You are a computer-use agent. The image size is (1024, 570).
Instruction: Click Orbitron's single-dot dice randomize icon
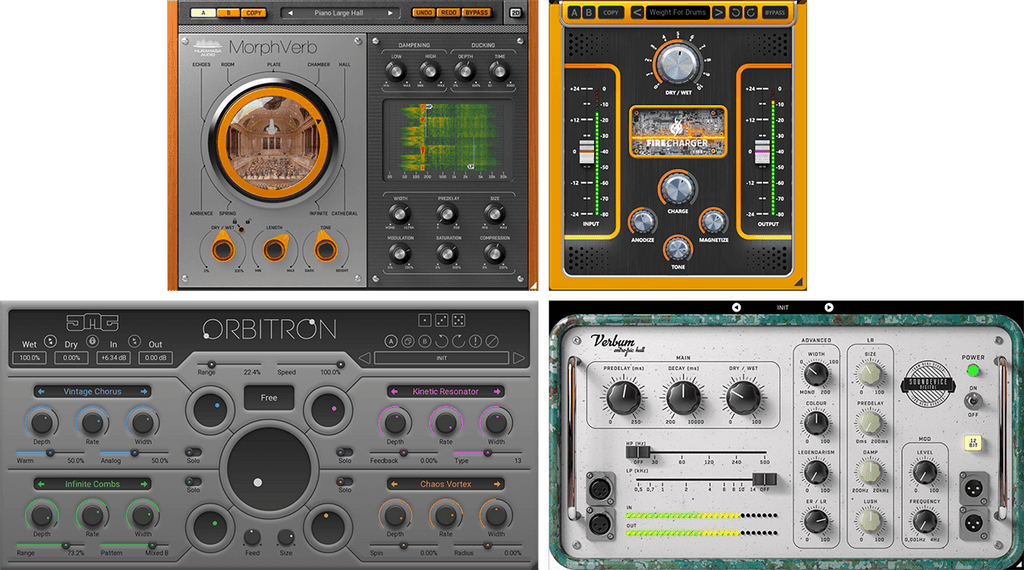[424, 320]
